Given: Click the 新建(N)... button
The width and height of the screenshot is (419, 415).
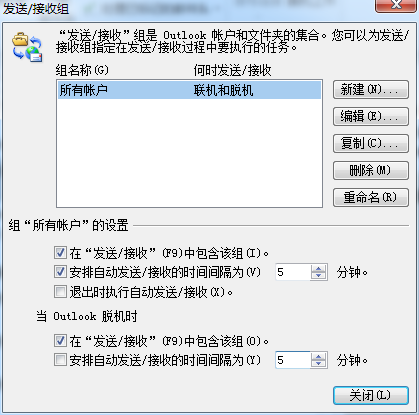Looking at the screenshot, I should (x=371, y=89).
